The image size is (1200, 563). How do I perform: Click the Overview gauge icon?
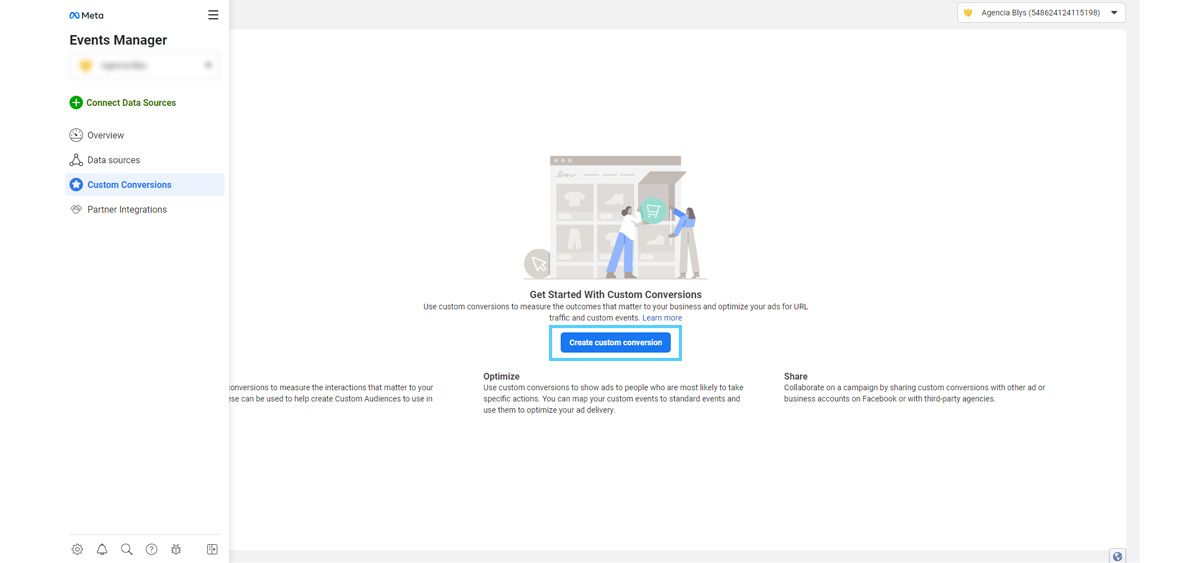tap(76, 135)
